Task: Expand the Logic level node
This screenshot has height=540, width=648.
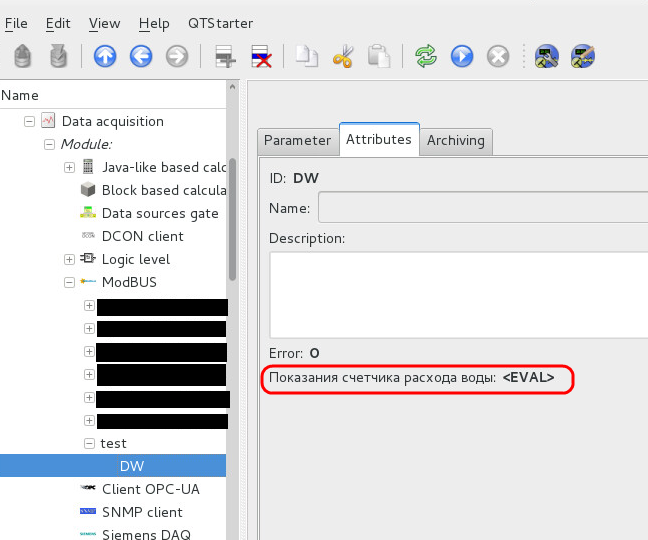Action: tap(69, 259)
